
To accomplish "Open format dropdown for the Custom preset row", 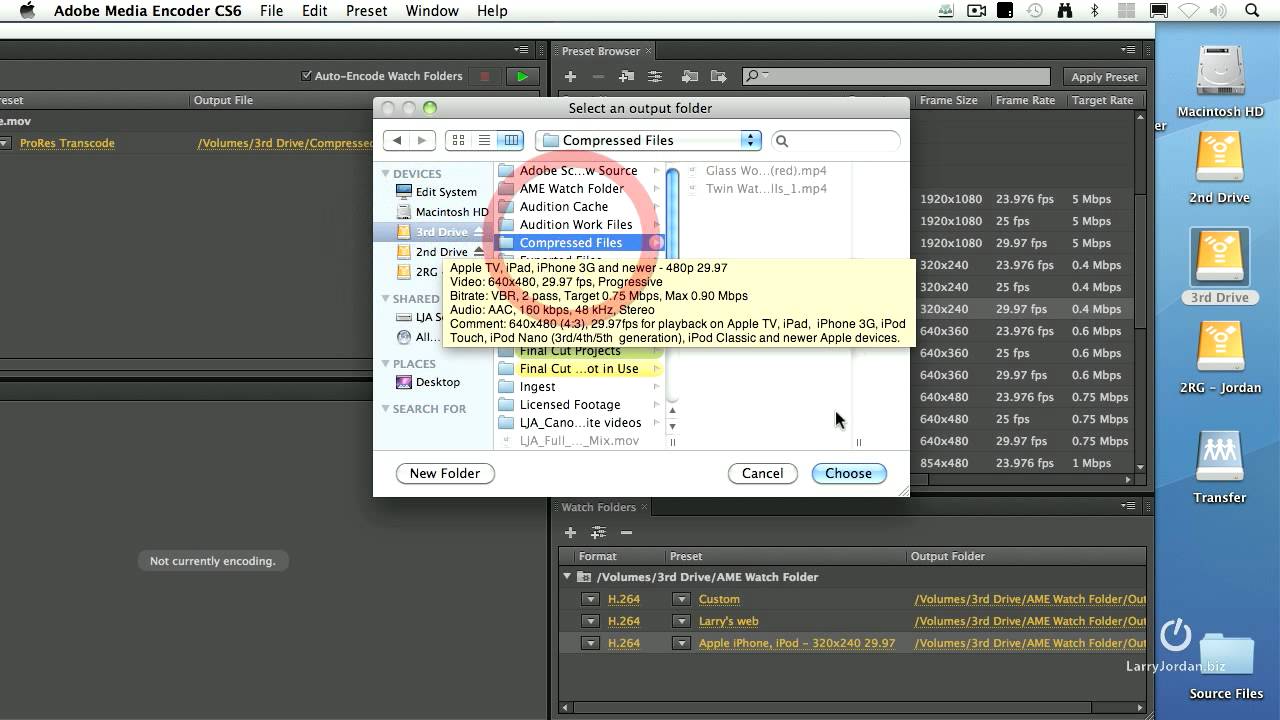I will click(x=590, y=599).
